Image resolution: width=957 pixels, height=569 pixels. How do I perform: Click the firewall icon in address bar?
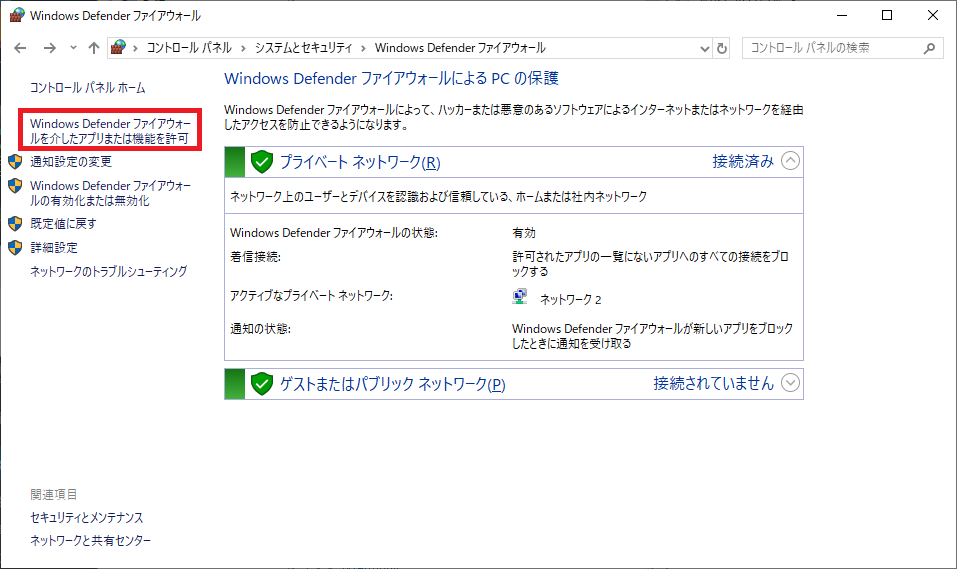pos(118,48)
